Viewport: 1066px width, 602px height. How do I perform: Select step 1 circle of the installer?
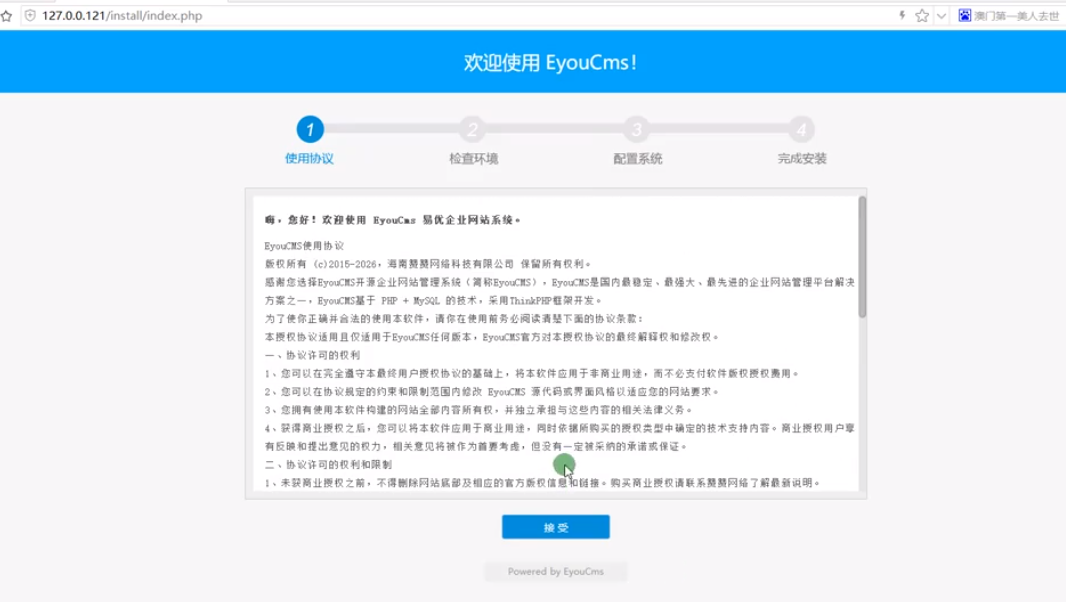click(310, 129)
